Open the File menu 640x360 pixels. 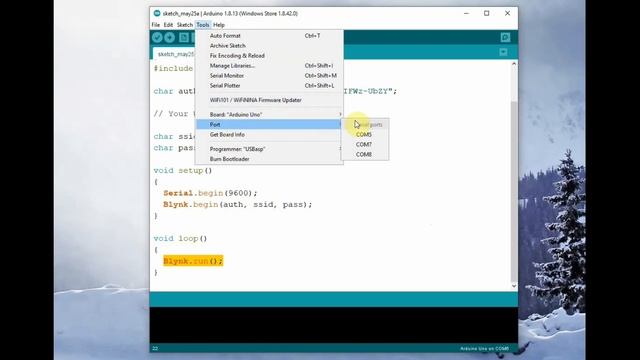coord(156,25)
